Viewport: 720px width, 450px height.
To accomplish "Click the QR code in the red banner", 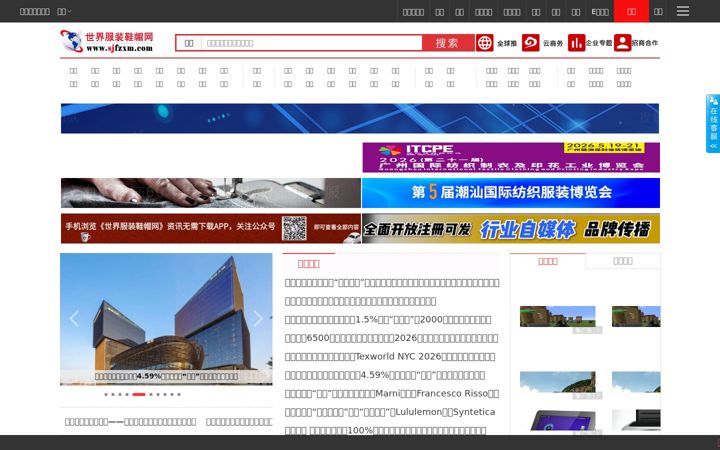I will click(294, 228).
